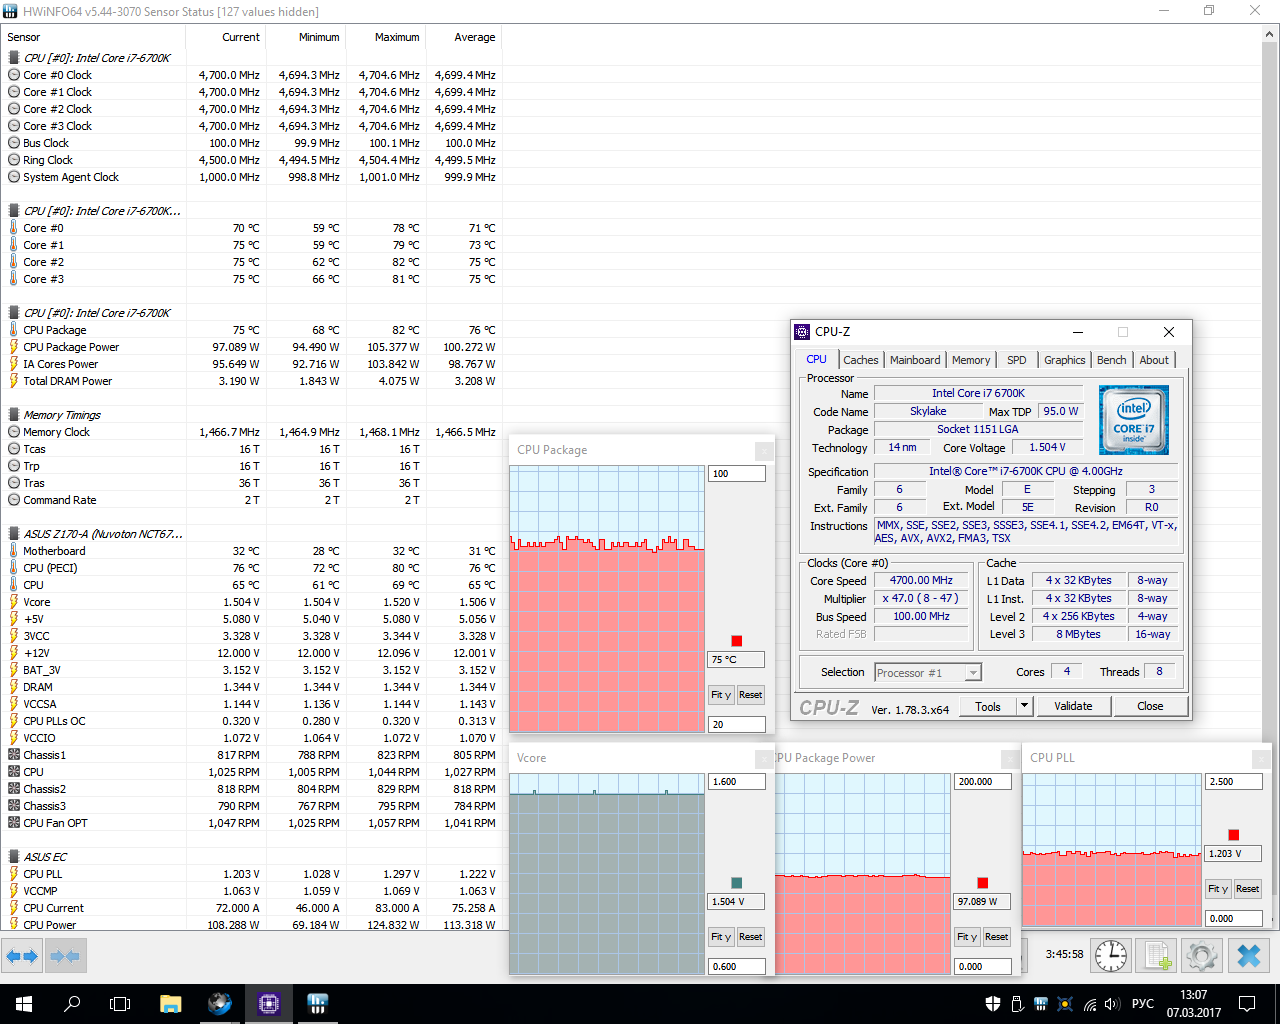Click the HWiNFO scrollbar up arrow
The height and width of the screenshot is (1024, 1280).
(x=1271, y=34)
